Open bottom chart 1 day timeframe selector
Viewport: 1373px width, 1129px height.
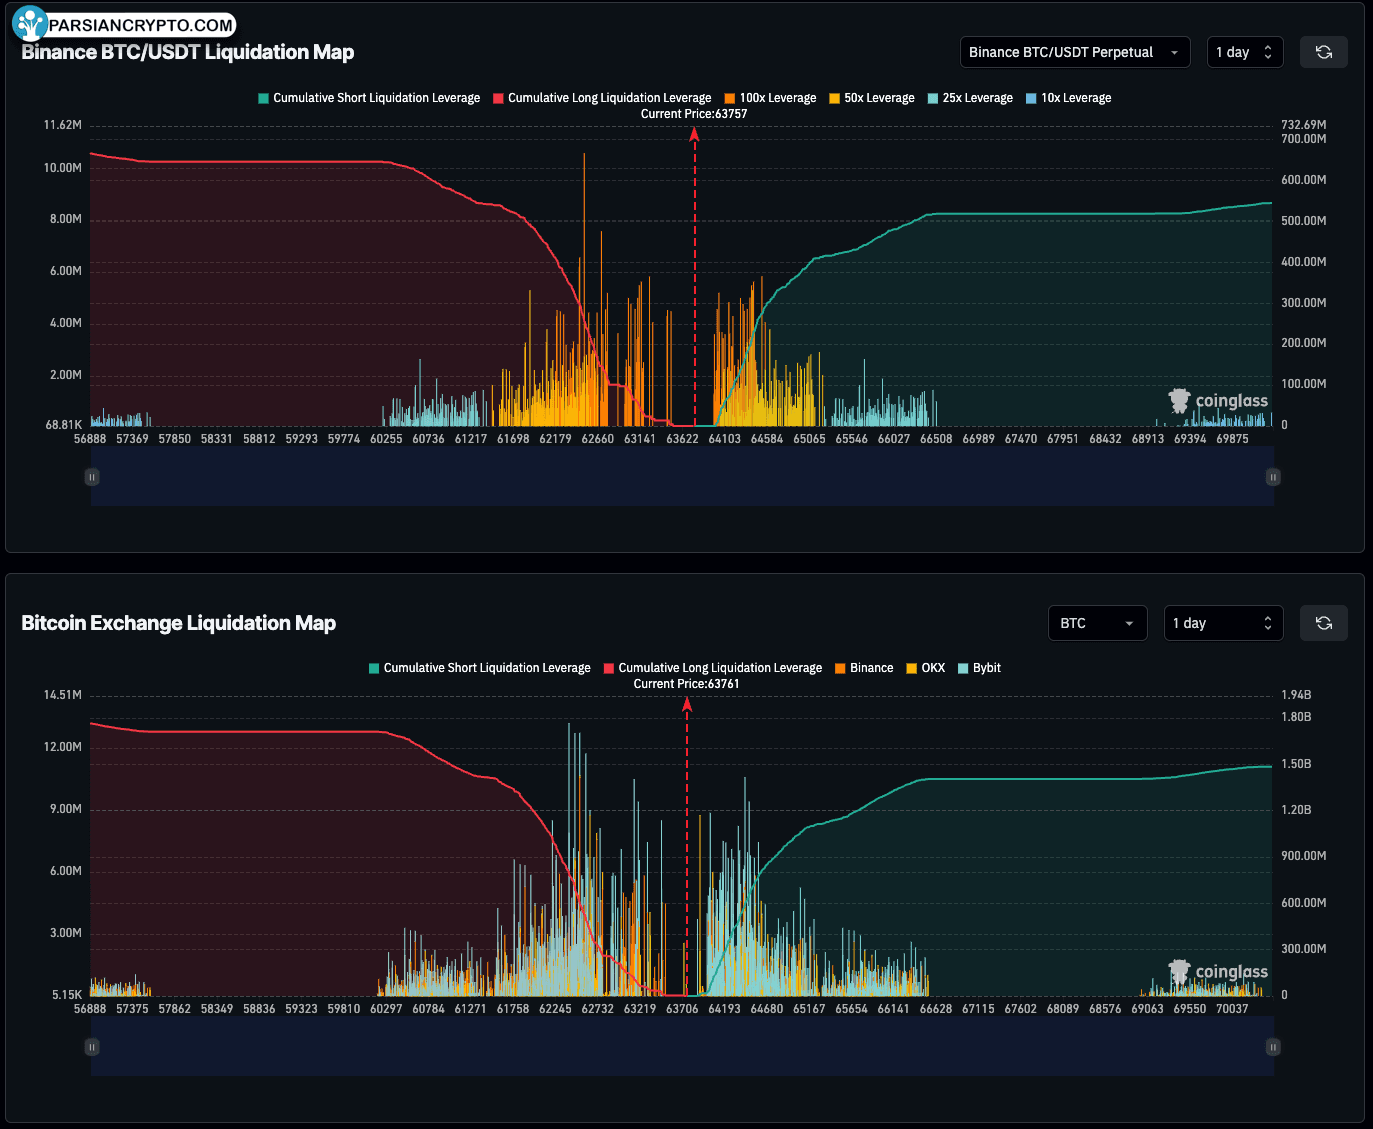point(1222,623)
